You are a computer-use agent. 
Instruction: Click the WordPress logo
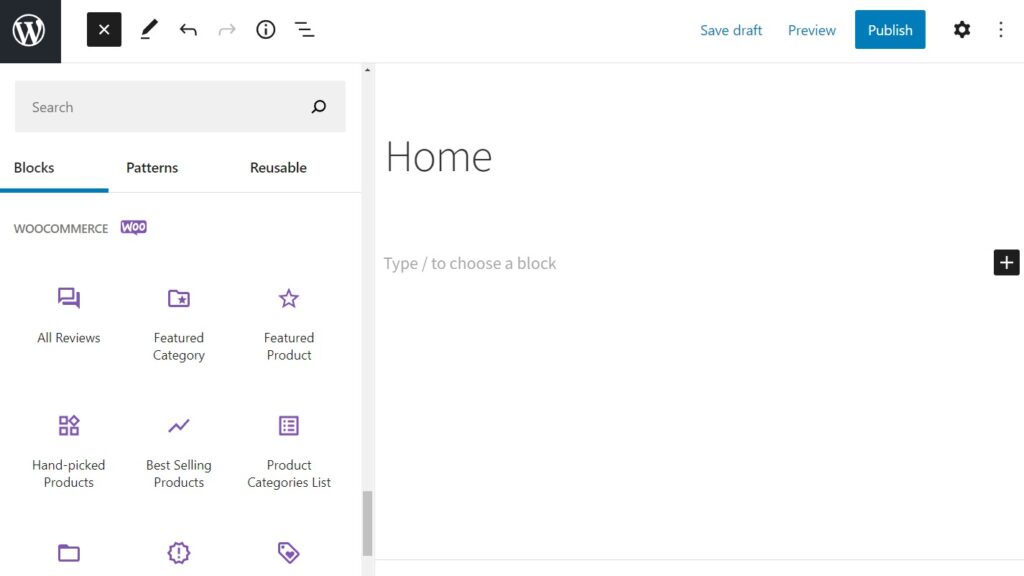30,29
